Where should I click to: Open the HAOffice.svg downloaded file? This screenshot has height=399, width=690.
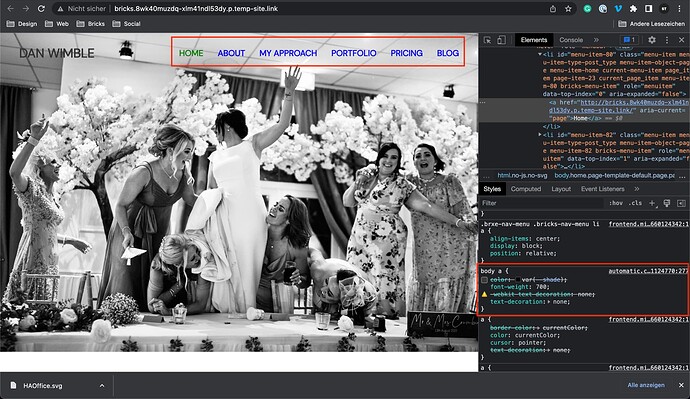(x=43, y=386)
